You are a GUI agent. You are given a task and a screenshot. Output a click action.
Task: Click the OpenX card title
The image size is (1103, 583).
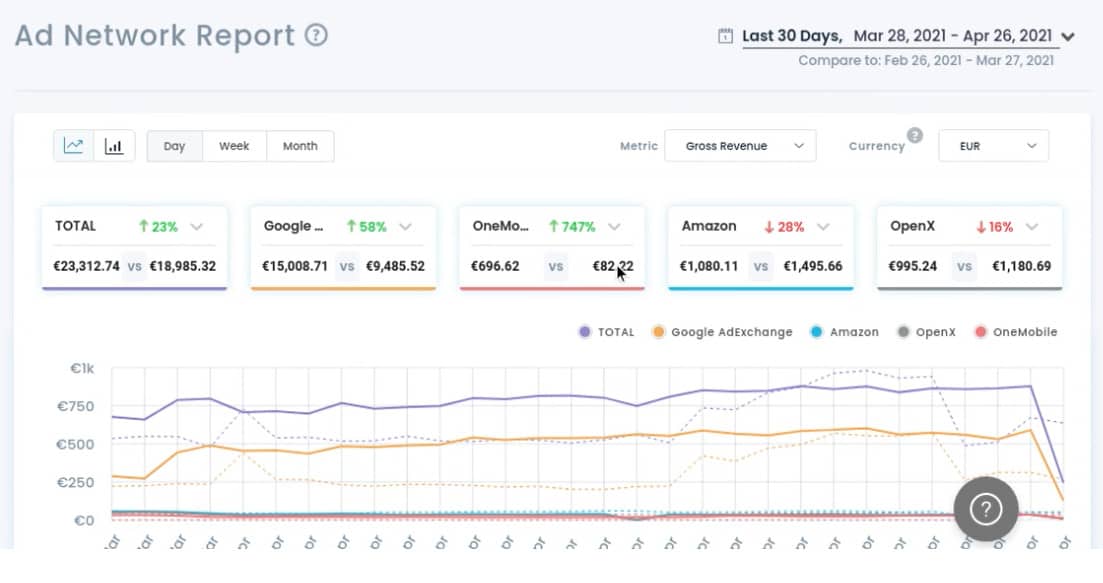tap(912, 226)
